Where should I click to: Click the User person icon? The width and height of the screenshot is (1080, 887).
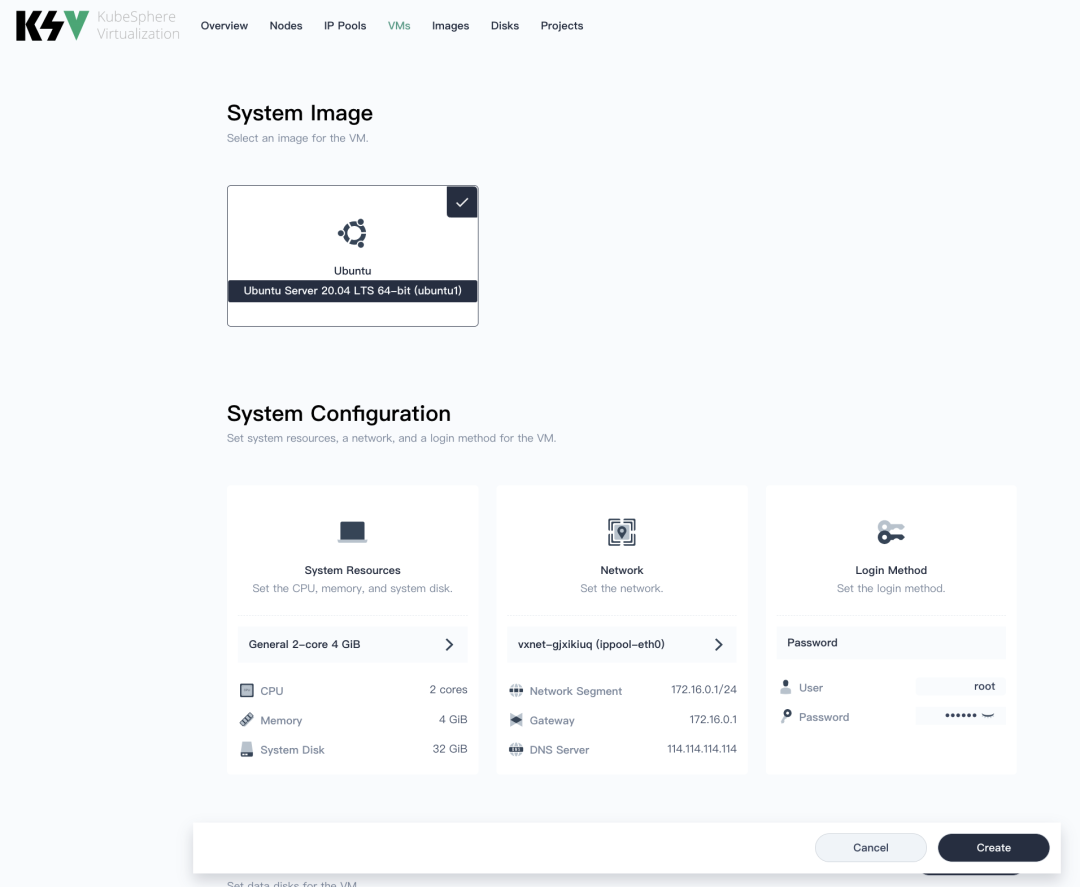point(785,687)
